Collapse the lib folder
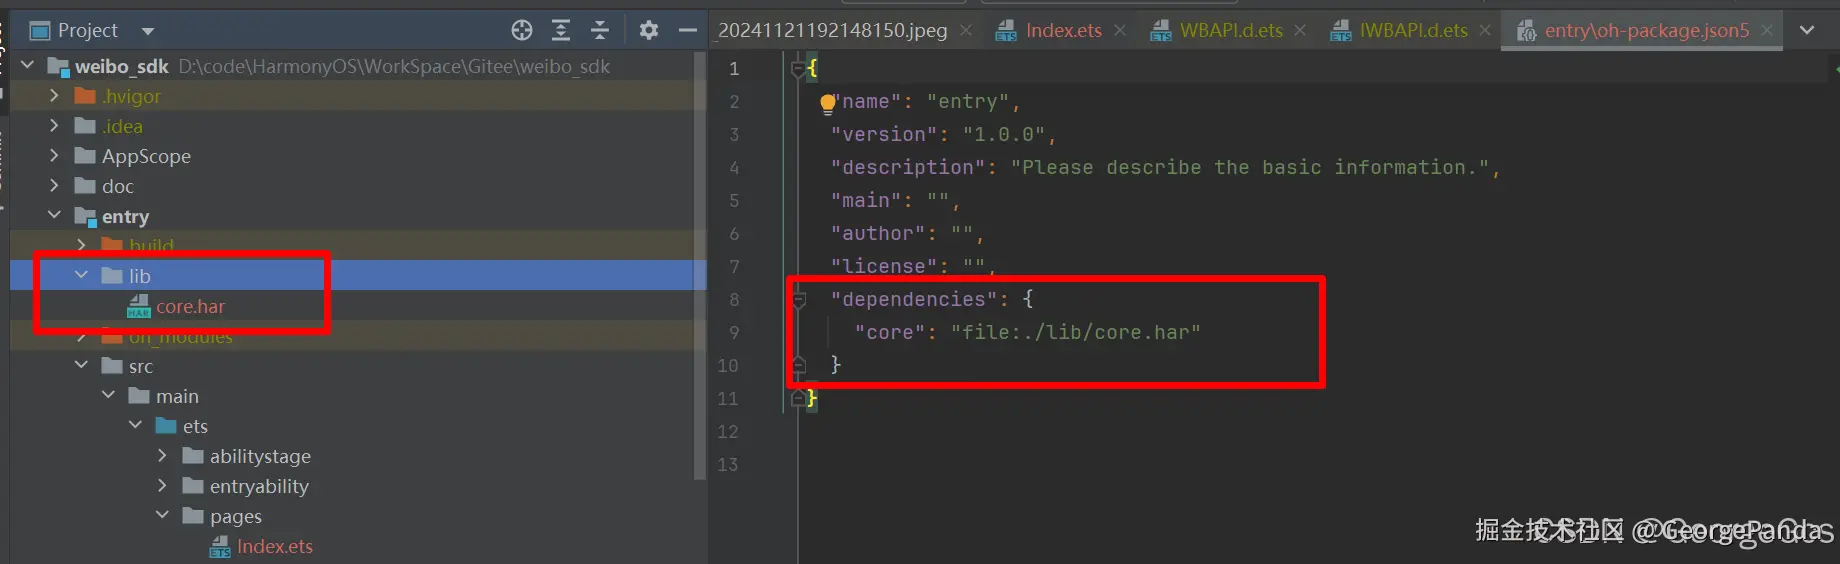This screenshot has height=564, width=1840. (81, 275)
